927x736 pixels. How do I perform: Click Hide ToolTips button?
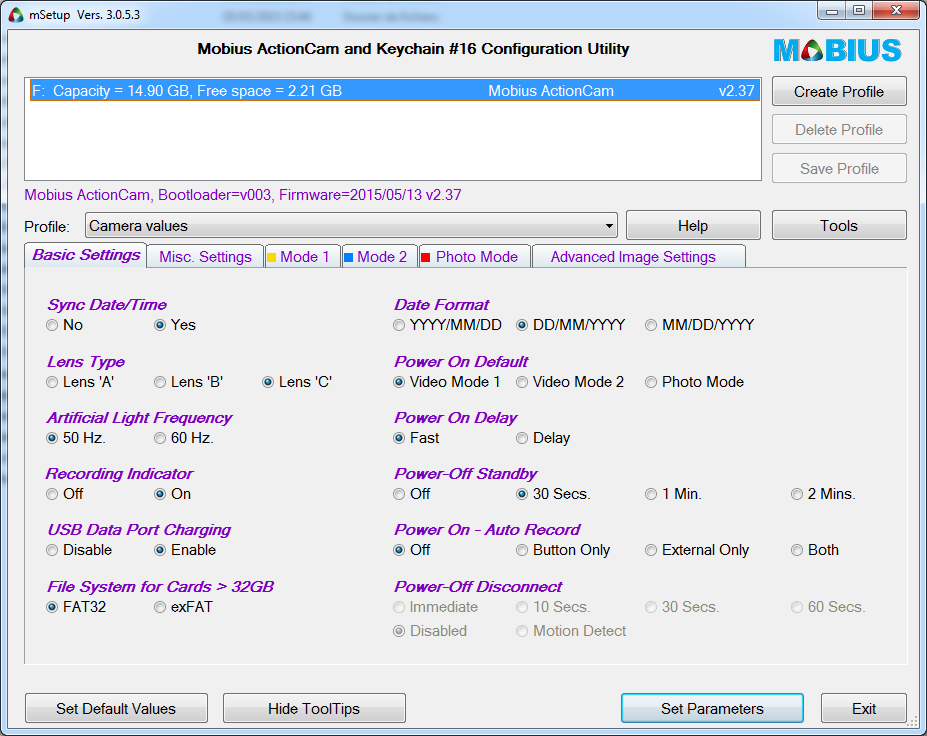[x=314, y=708]
